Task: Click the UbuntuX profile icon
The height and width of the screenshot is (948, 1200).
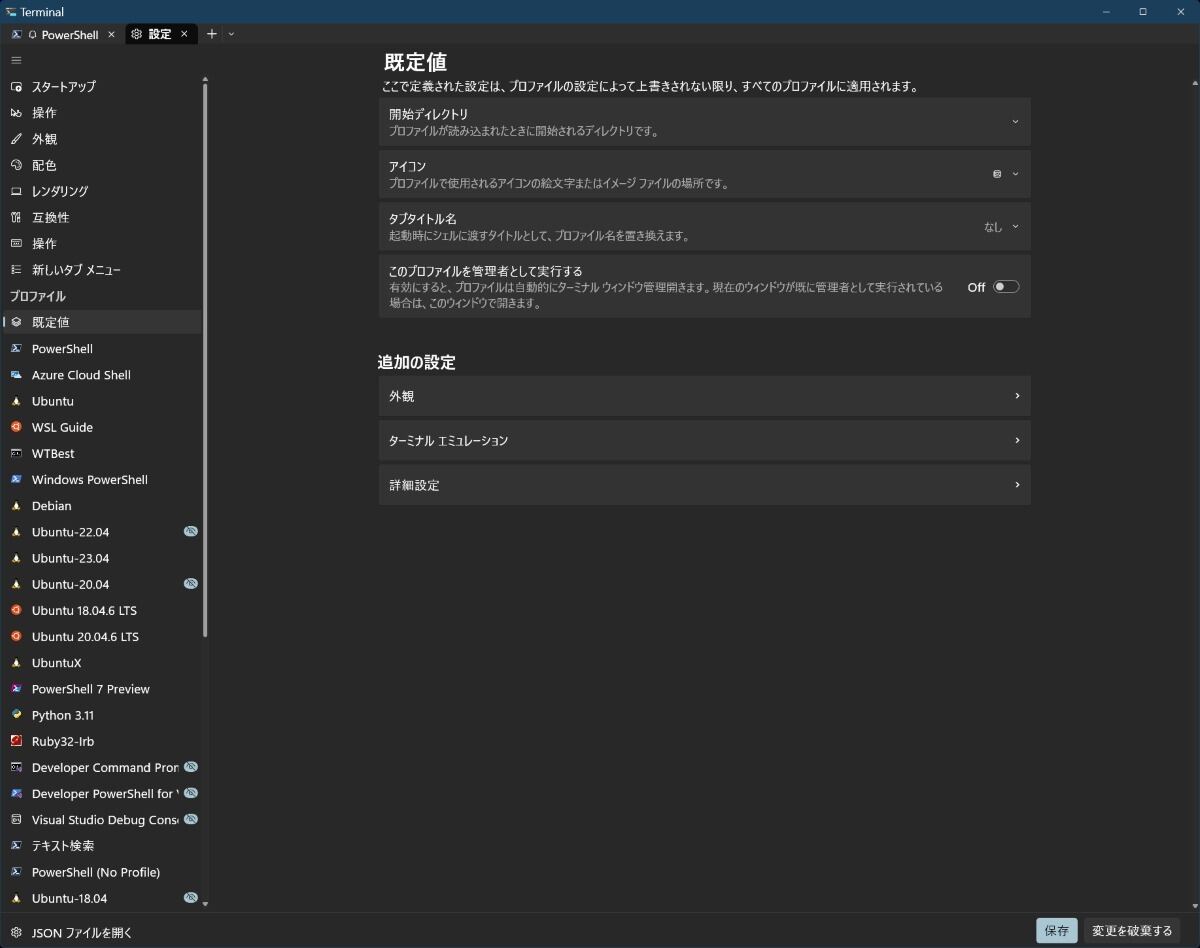Action: click(16, 663)
